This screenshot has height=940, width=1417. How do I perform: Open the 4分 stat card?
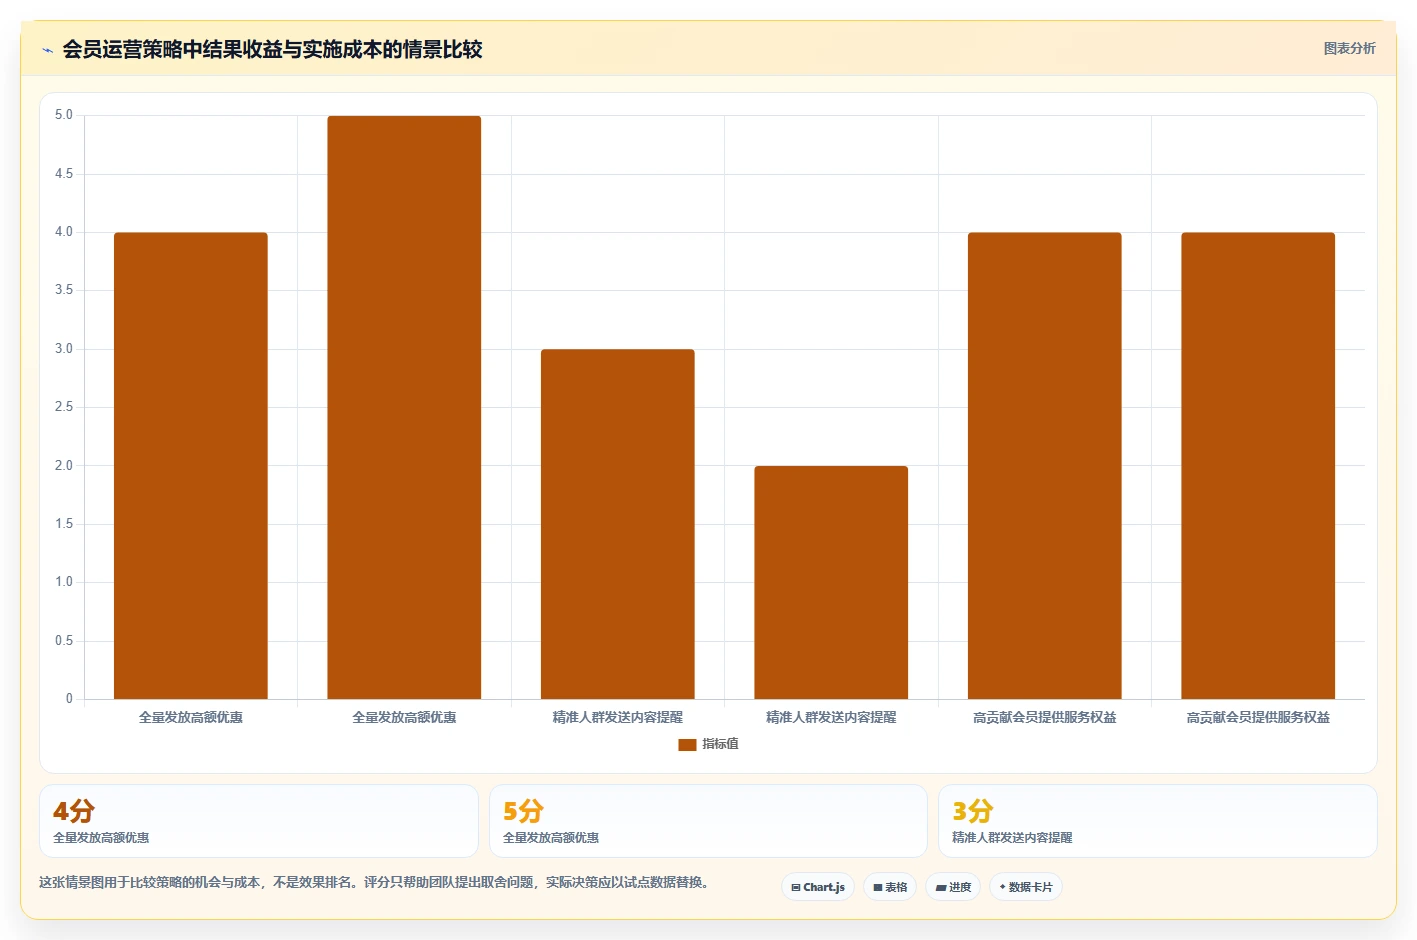259,821
